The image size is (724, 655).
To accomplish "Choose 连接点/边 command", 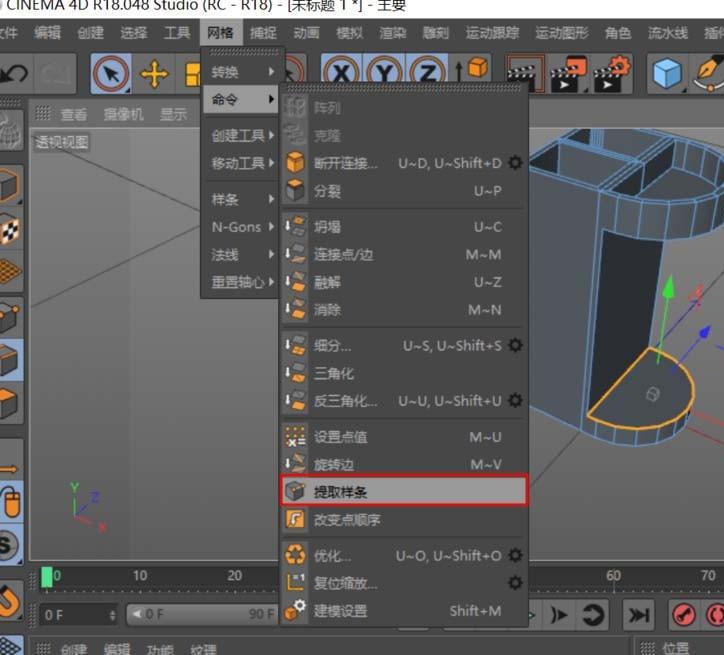I will tap(404, 254).
